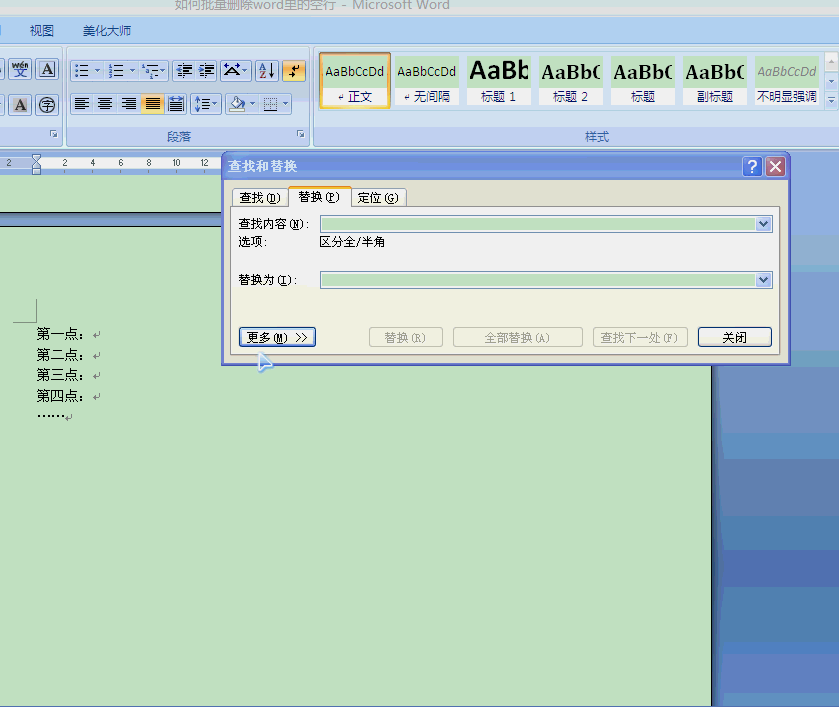Click the bullet list icon
839x707 pixels.
pos(82,71)
